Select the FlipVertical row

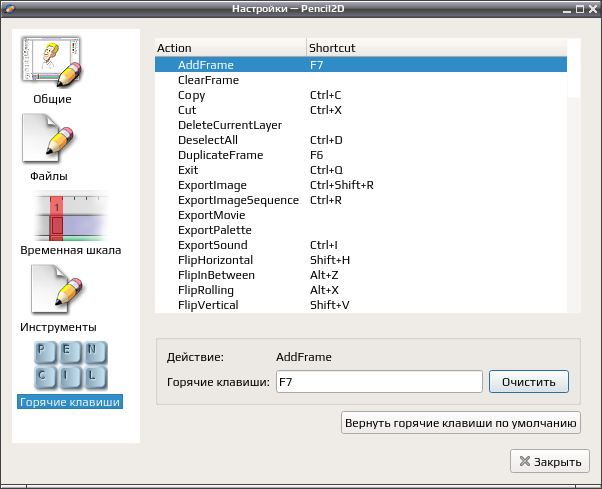point(361,304)
